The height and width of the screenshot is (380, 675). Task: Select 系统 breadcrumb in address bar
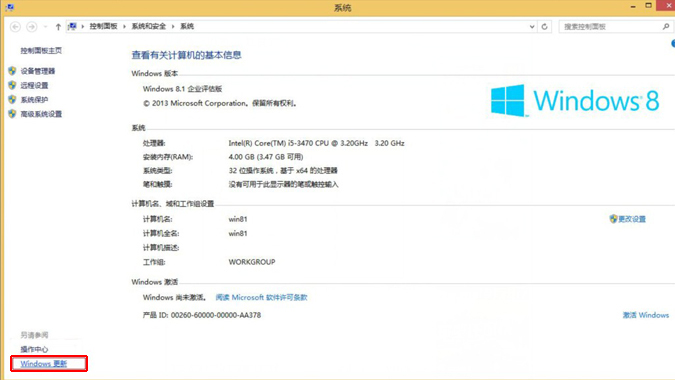[x=187, y=26]
